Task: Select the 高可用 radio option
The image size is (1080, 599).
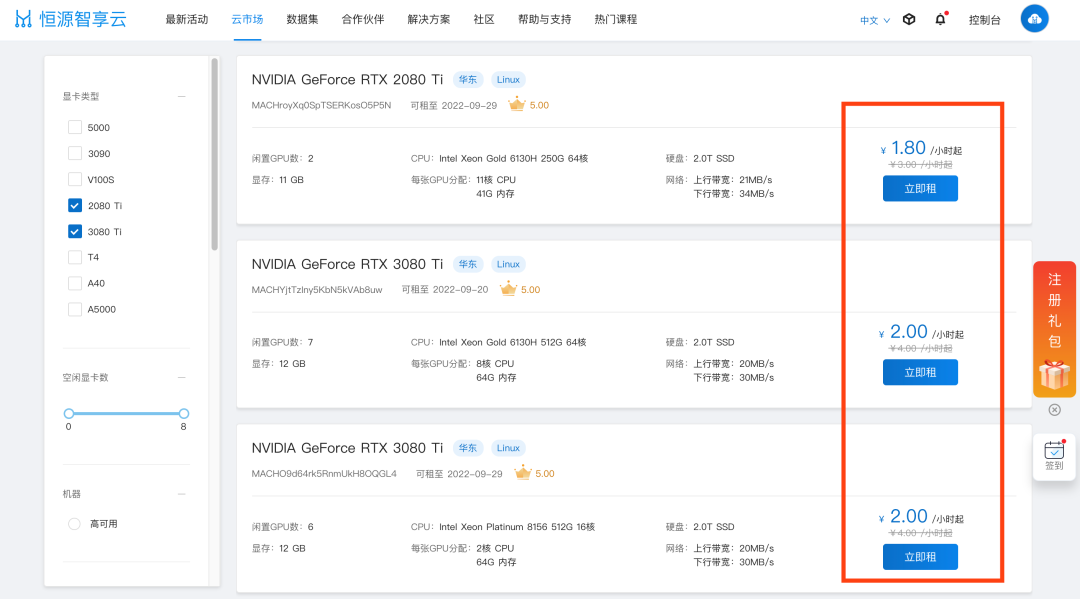Action: click(74, 524)
